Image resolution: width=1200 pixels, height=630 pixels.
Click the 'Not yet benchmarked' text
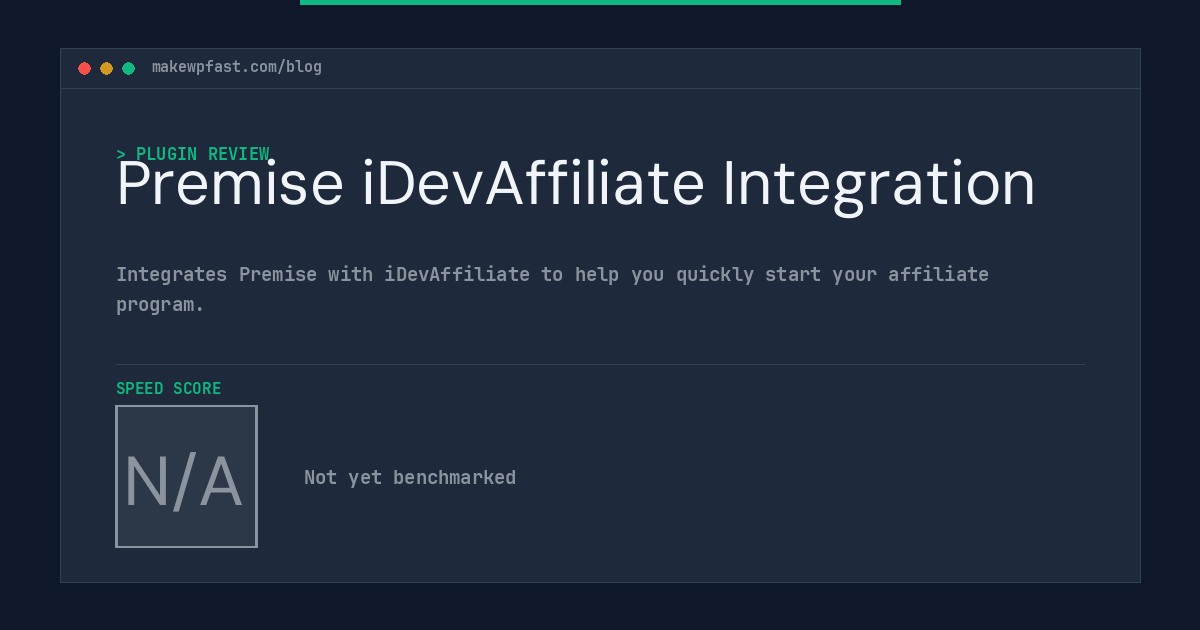(410, 478)
